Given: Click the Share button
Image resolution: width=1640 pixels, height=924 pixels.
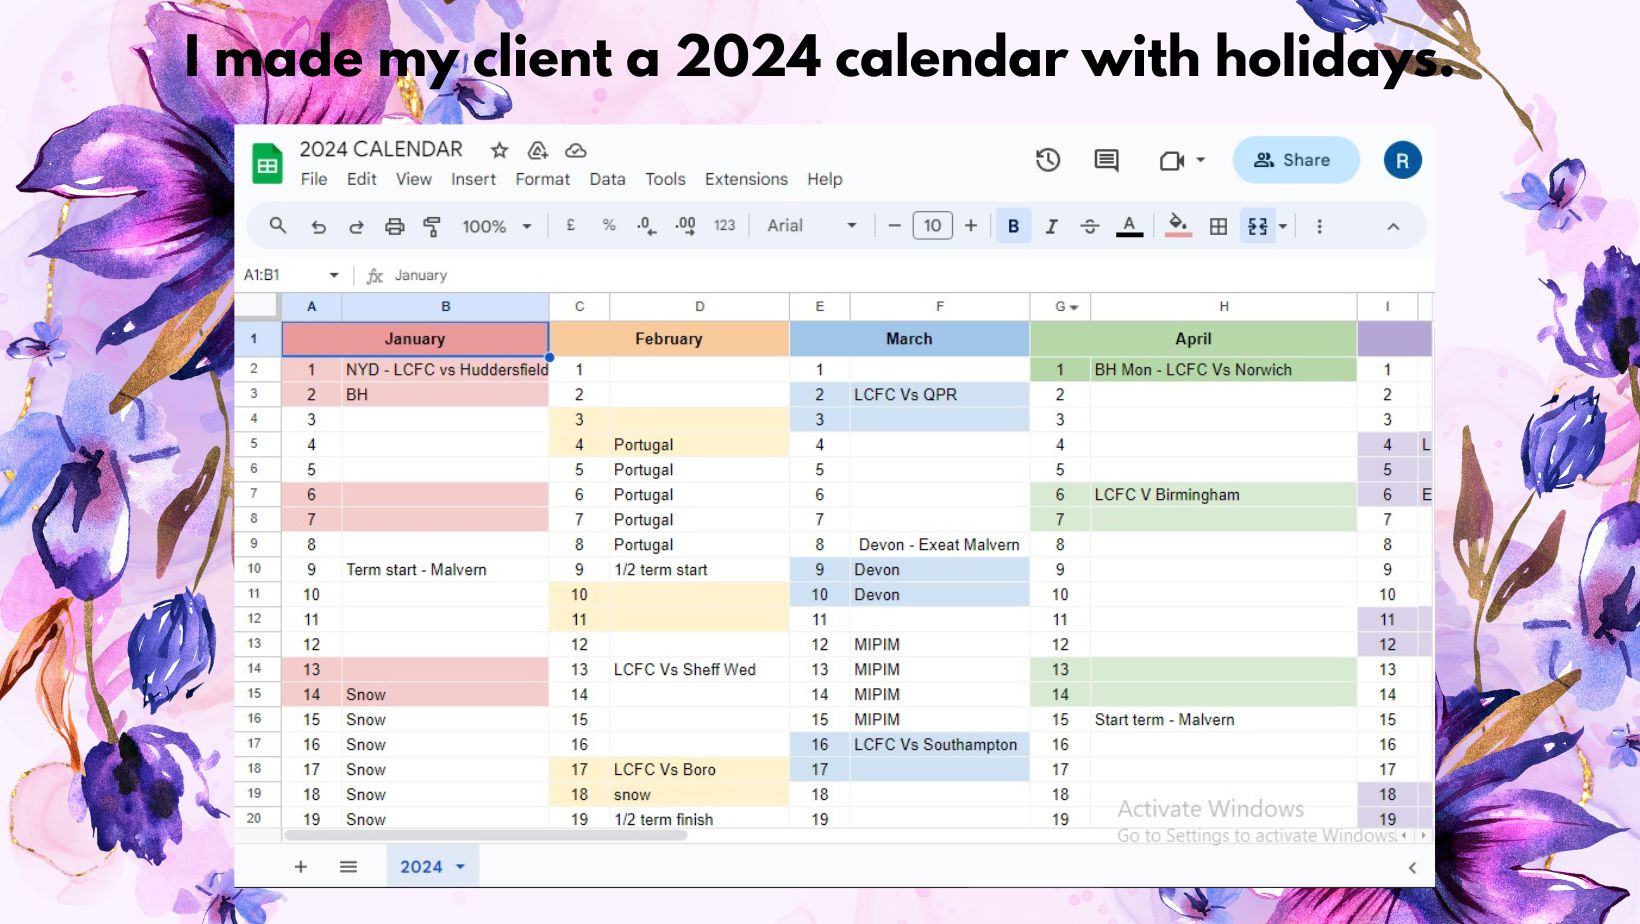Looking at the screenshot, I should (1295, 160).
